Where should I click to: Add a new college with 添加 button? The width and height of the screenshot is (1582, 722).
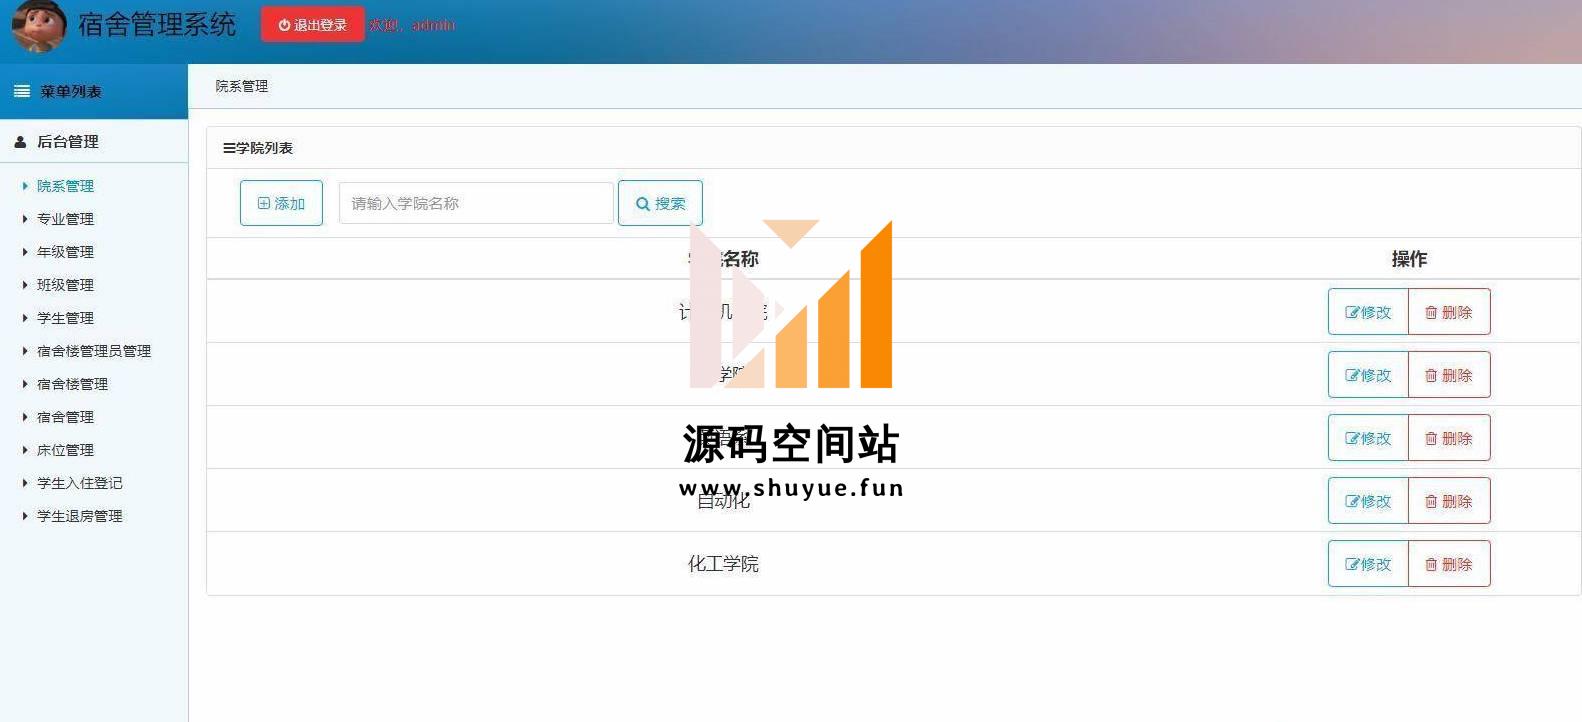click(x=281, y=203)
